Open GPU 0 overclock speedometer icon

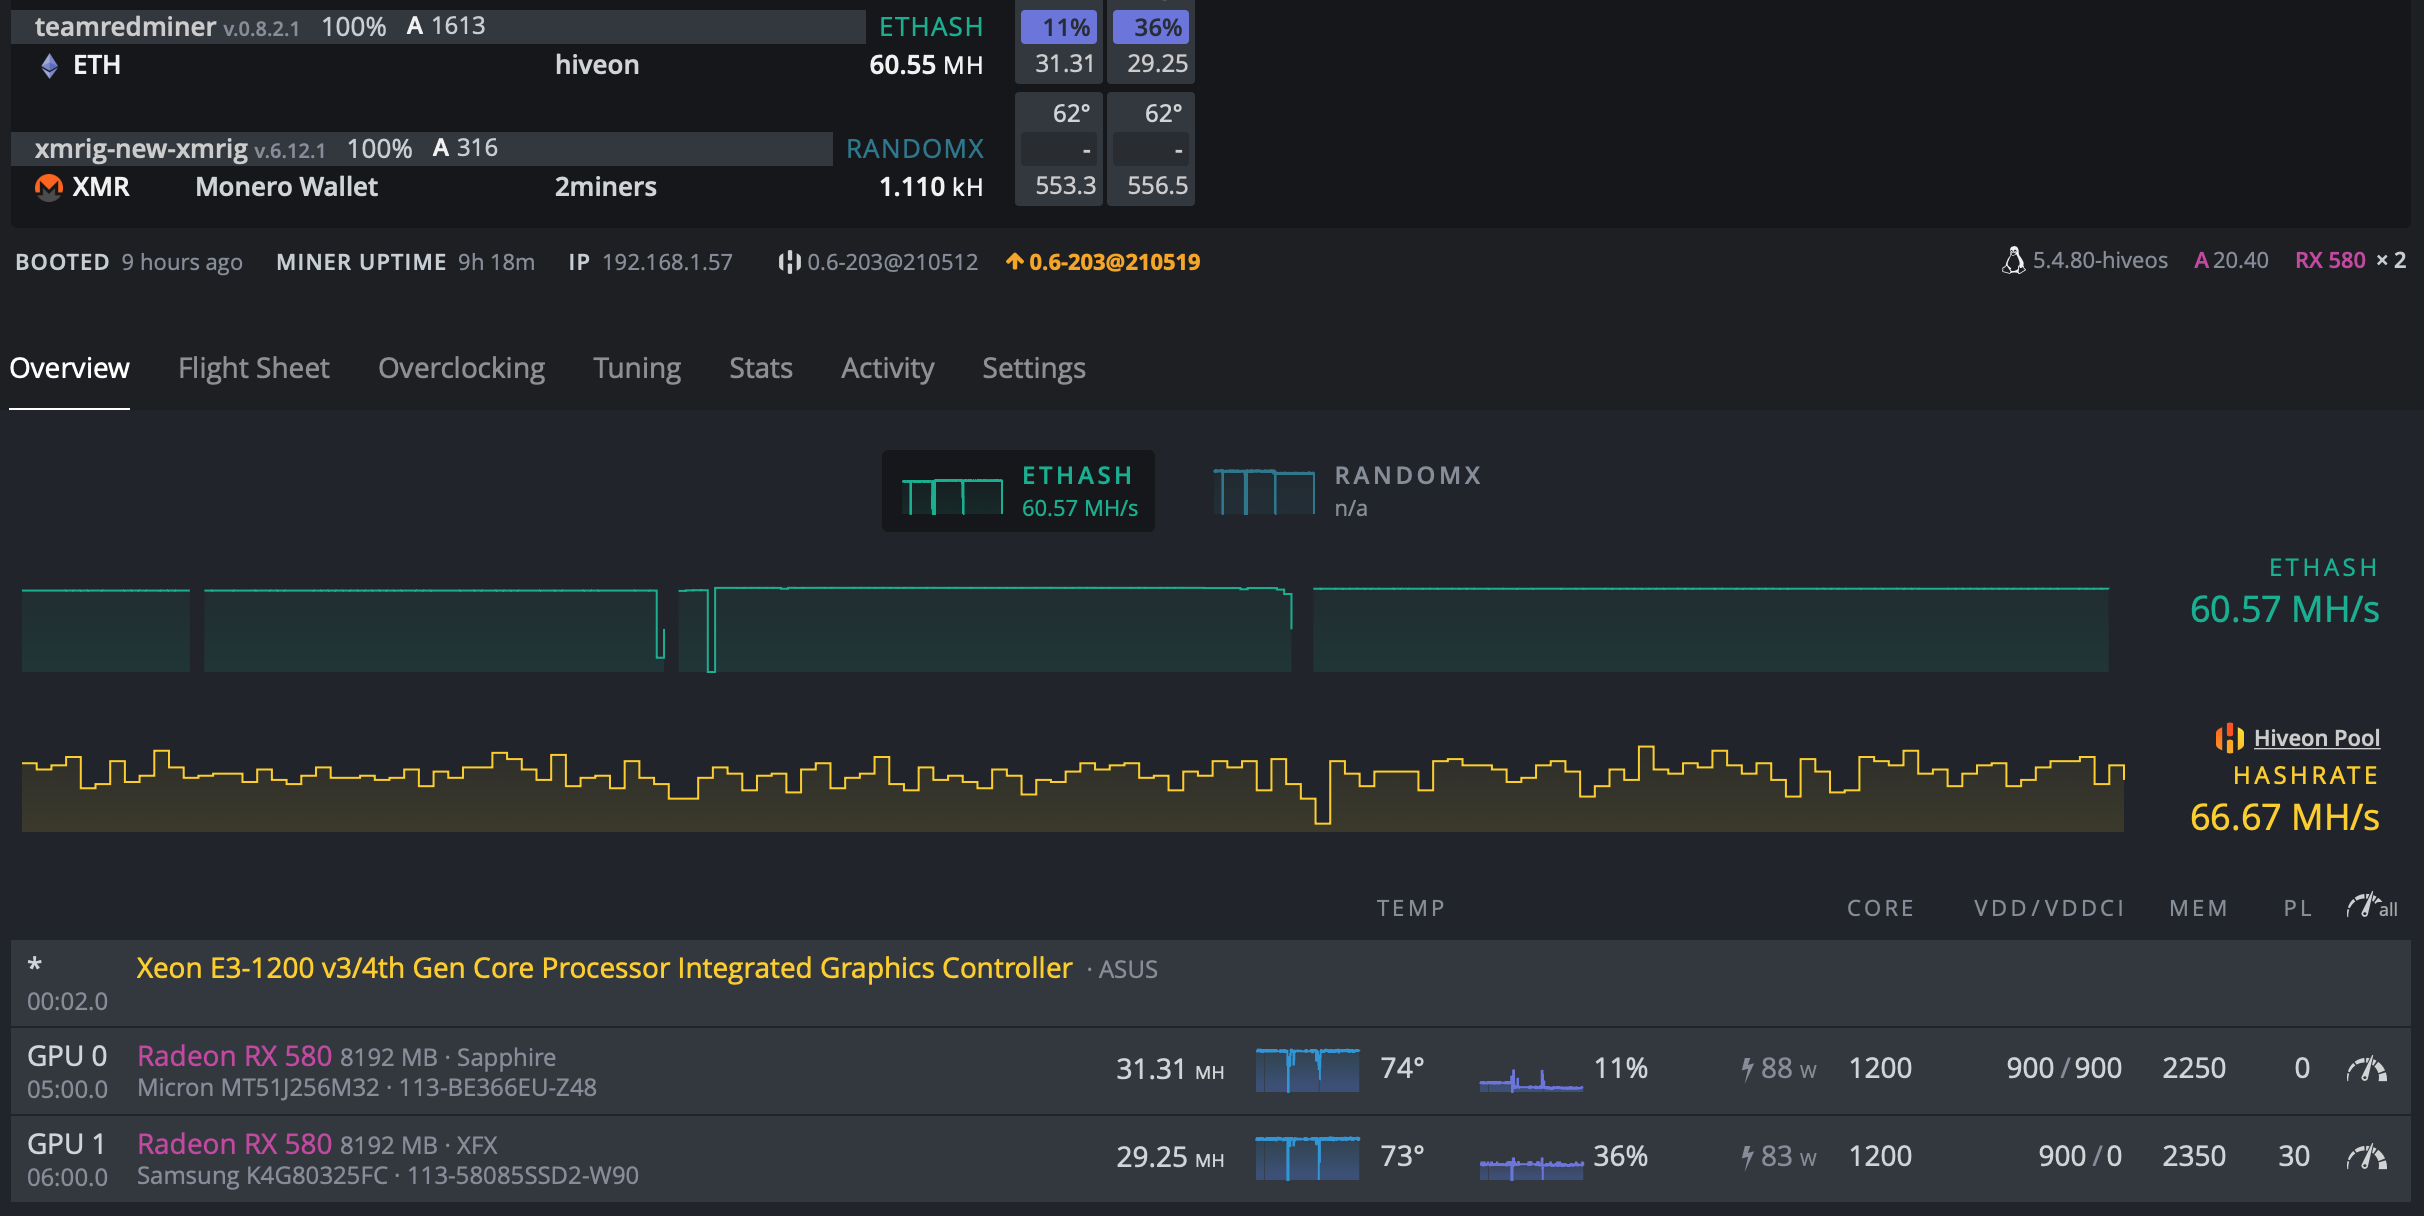(2367, 1069)
